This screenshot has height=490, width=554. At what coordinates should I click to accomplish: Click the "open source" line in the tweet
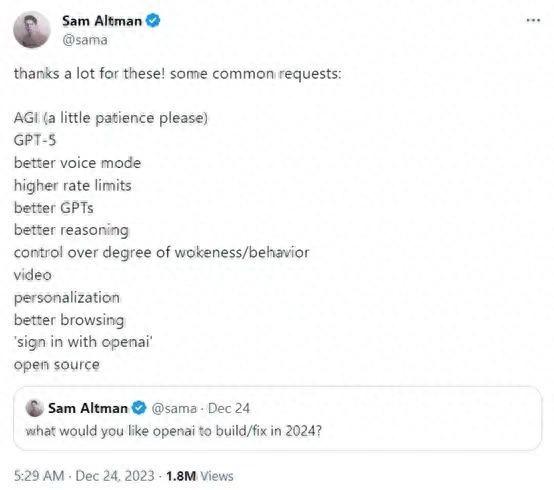point(57,365)
